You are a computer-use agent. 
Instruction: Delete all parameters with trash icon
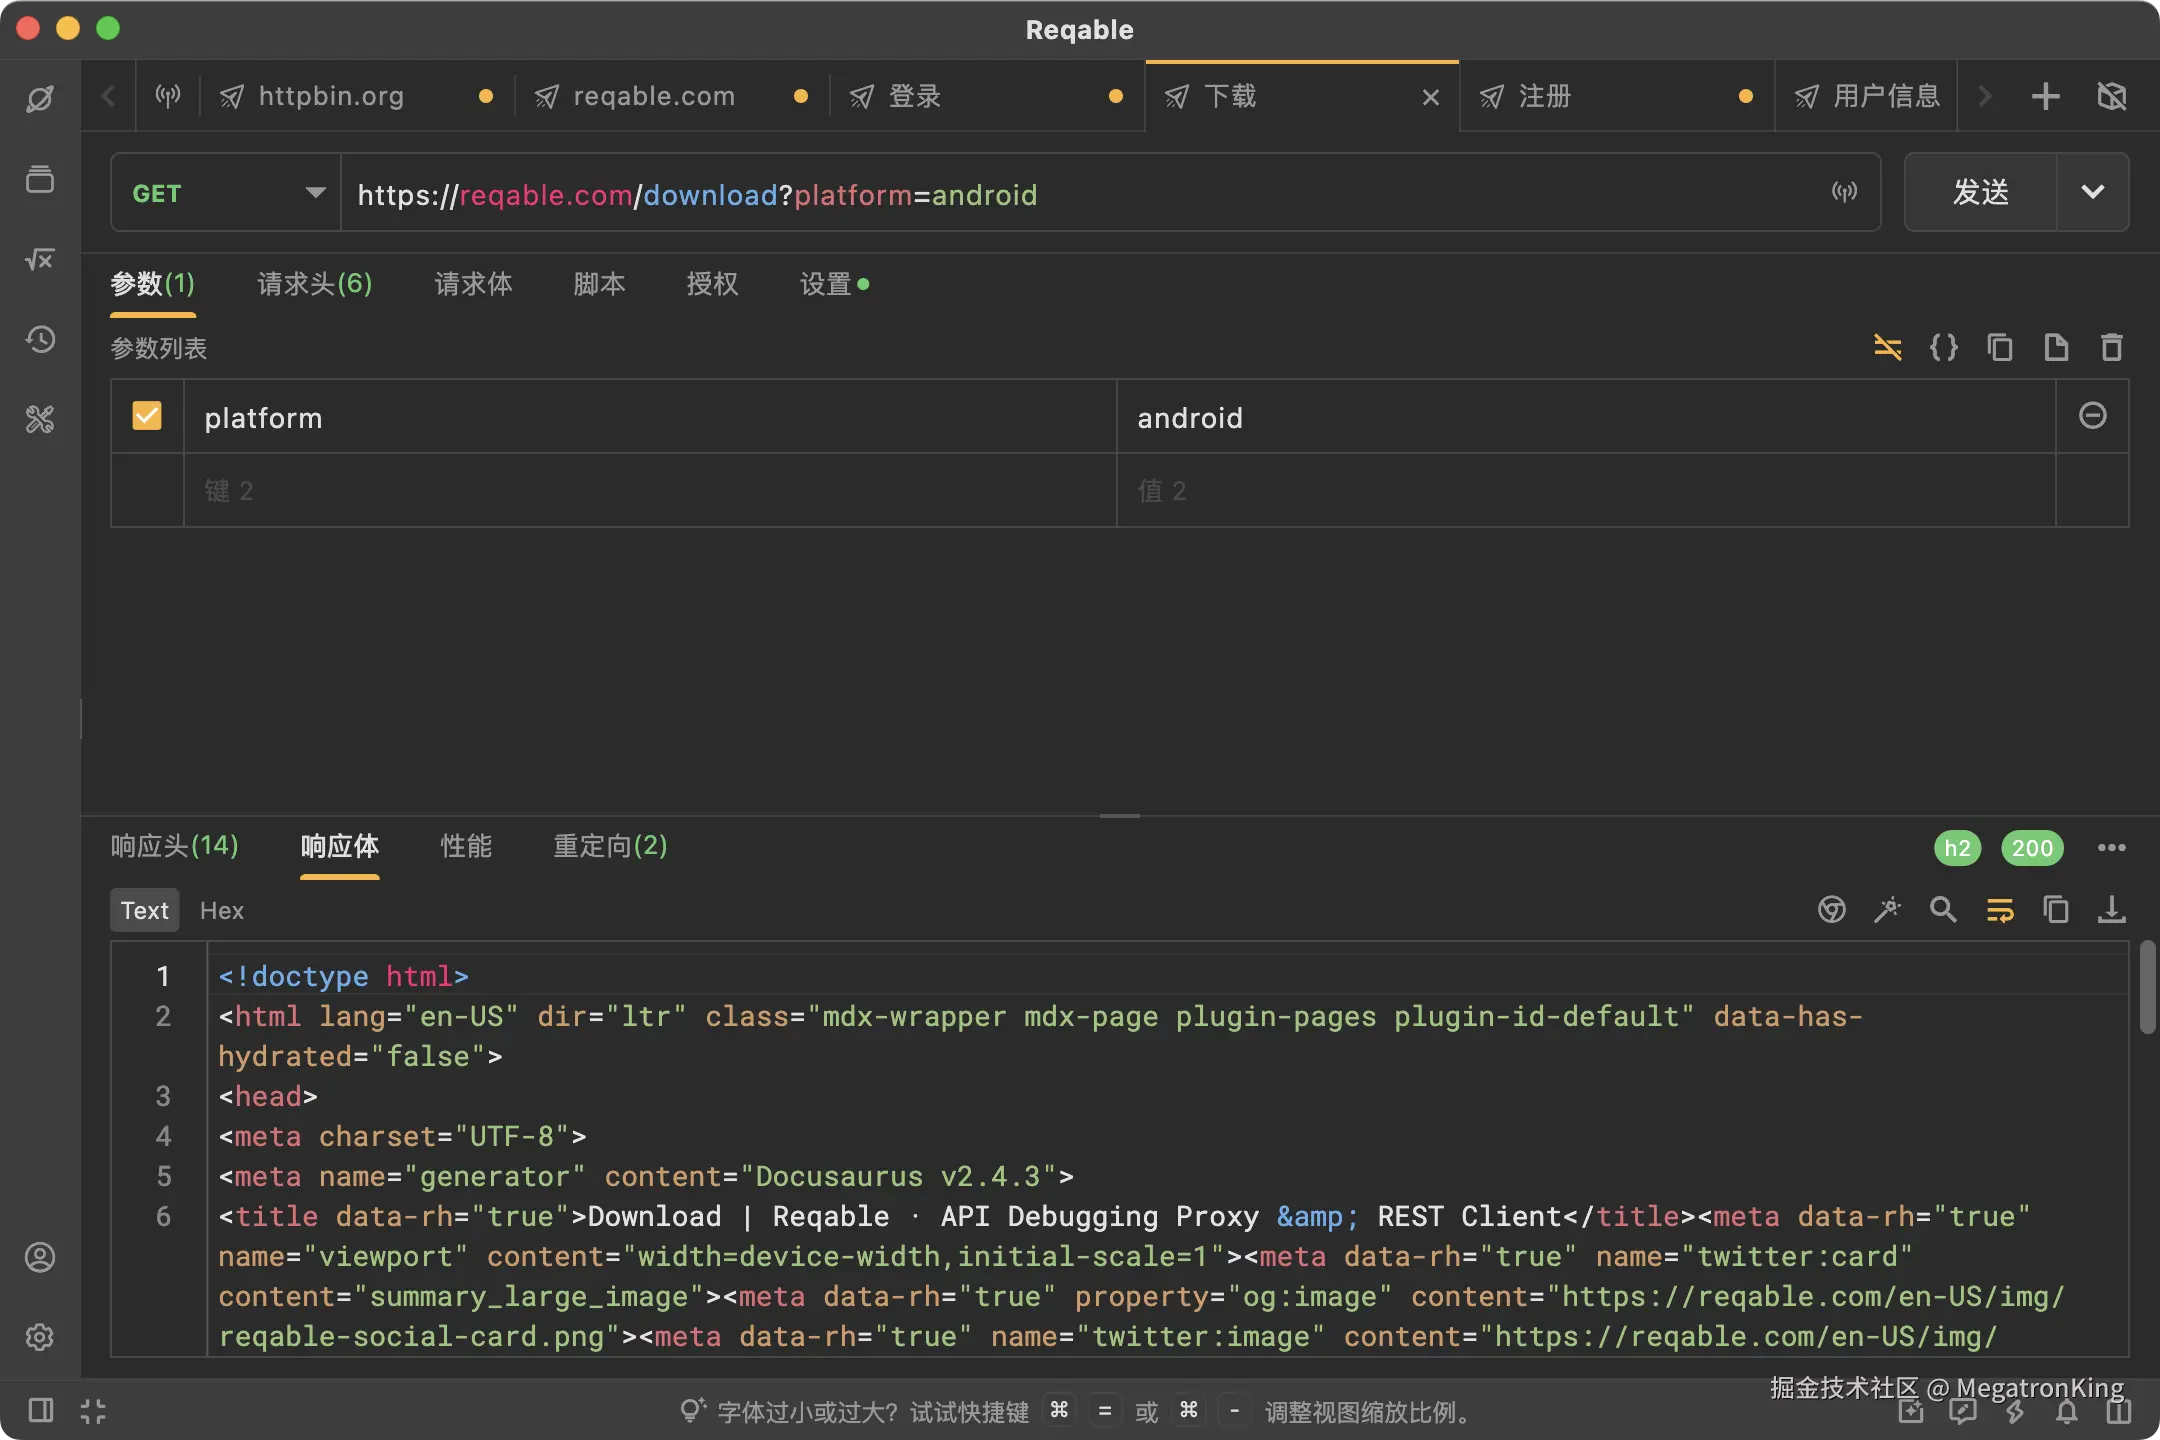click(x=2111, y=347)
